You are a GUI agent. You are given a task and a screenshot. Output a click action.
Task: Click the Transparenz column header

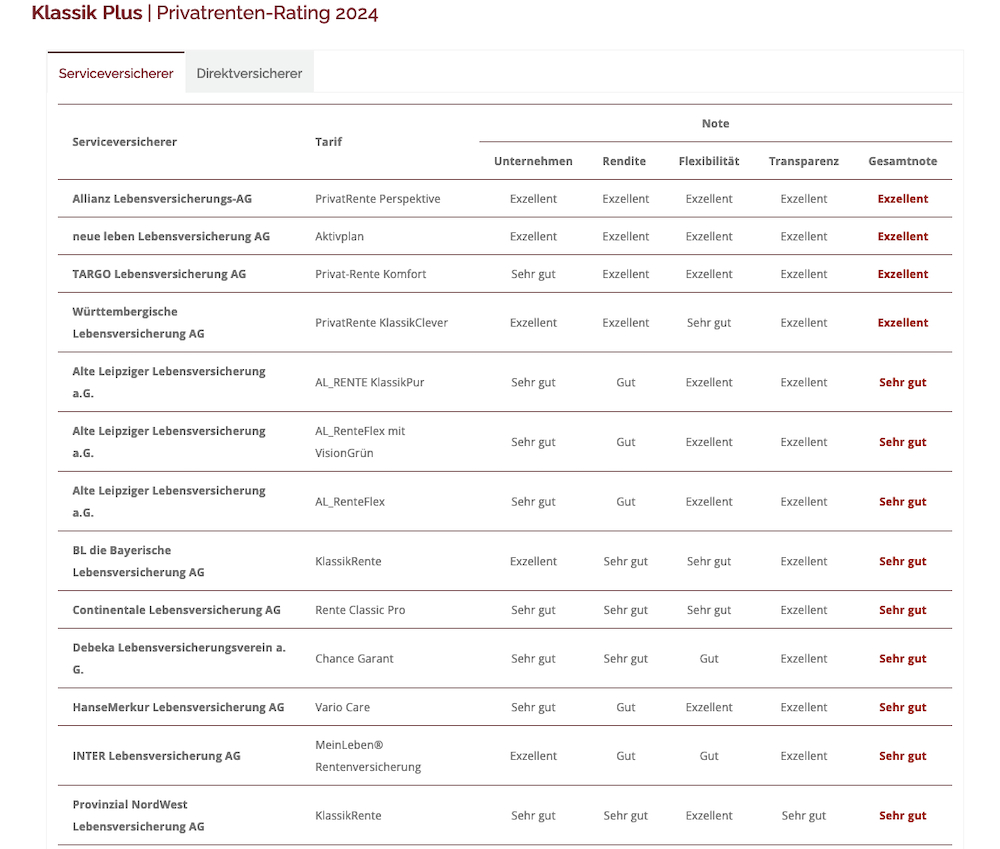804,161
